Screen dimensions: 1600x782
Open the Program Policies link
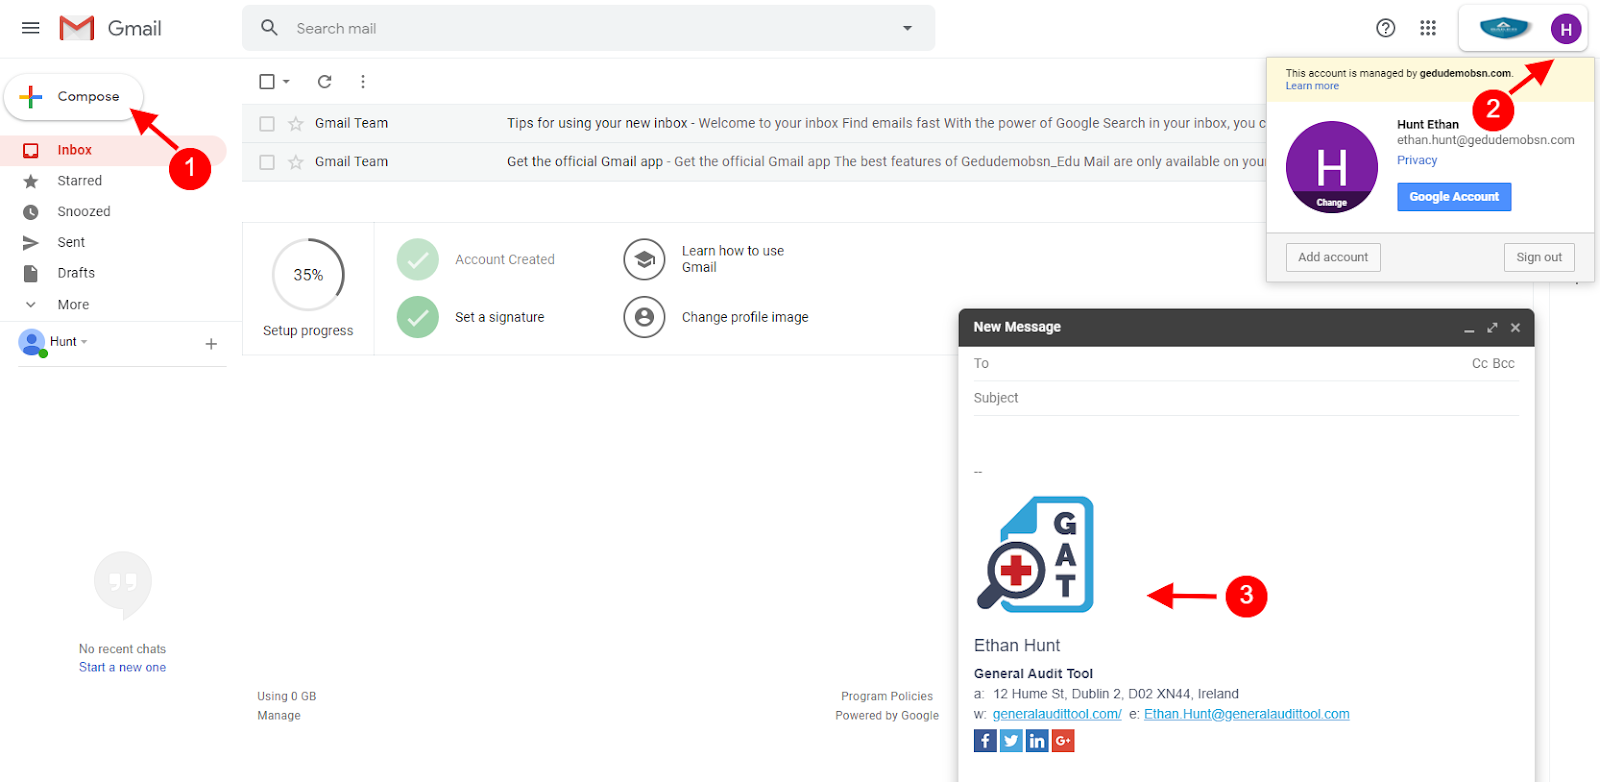887,697
